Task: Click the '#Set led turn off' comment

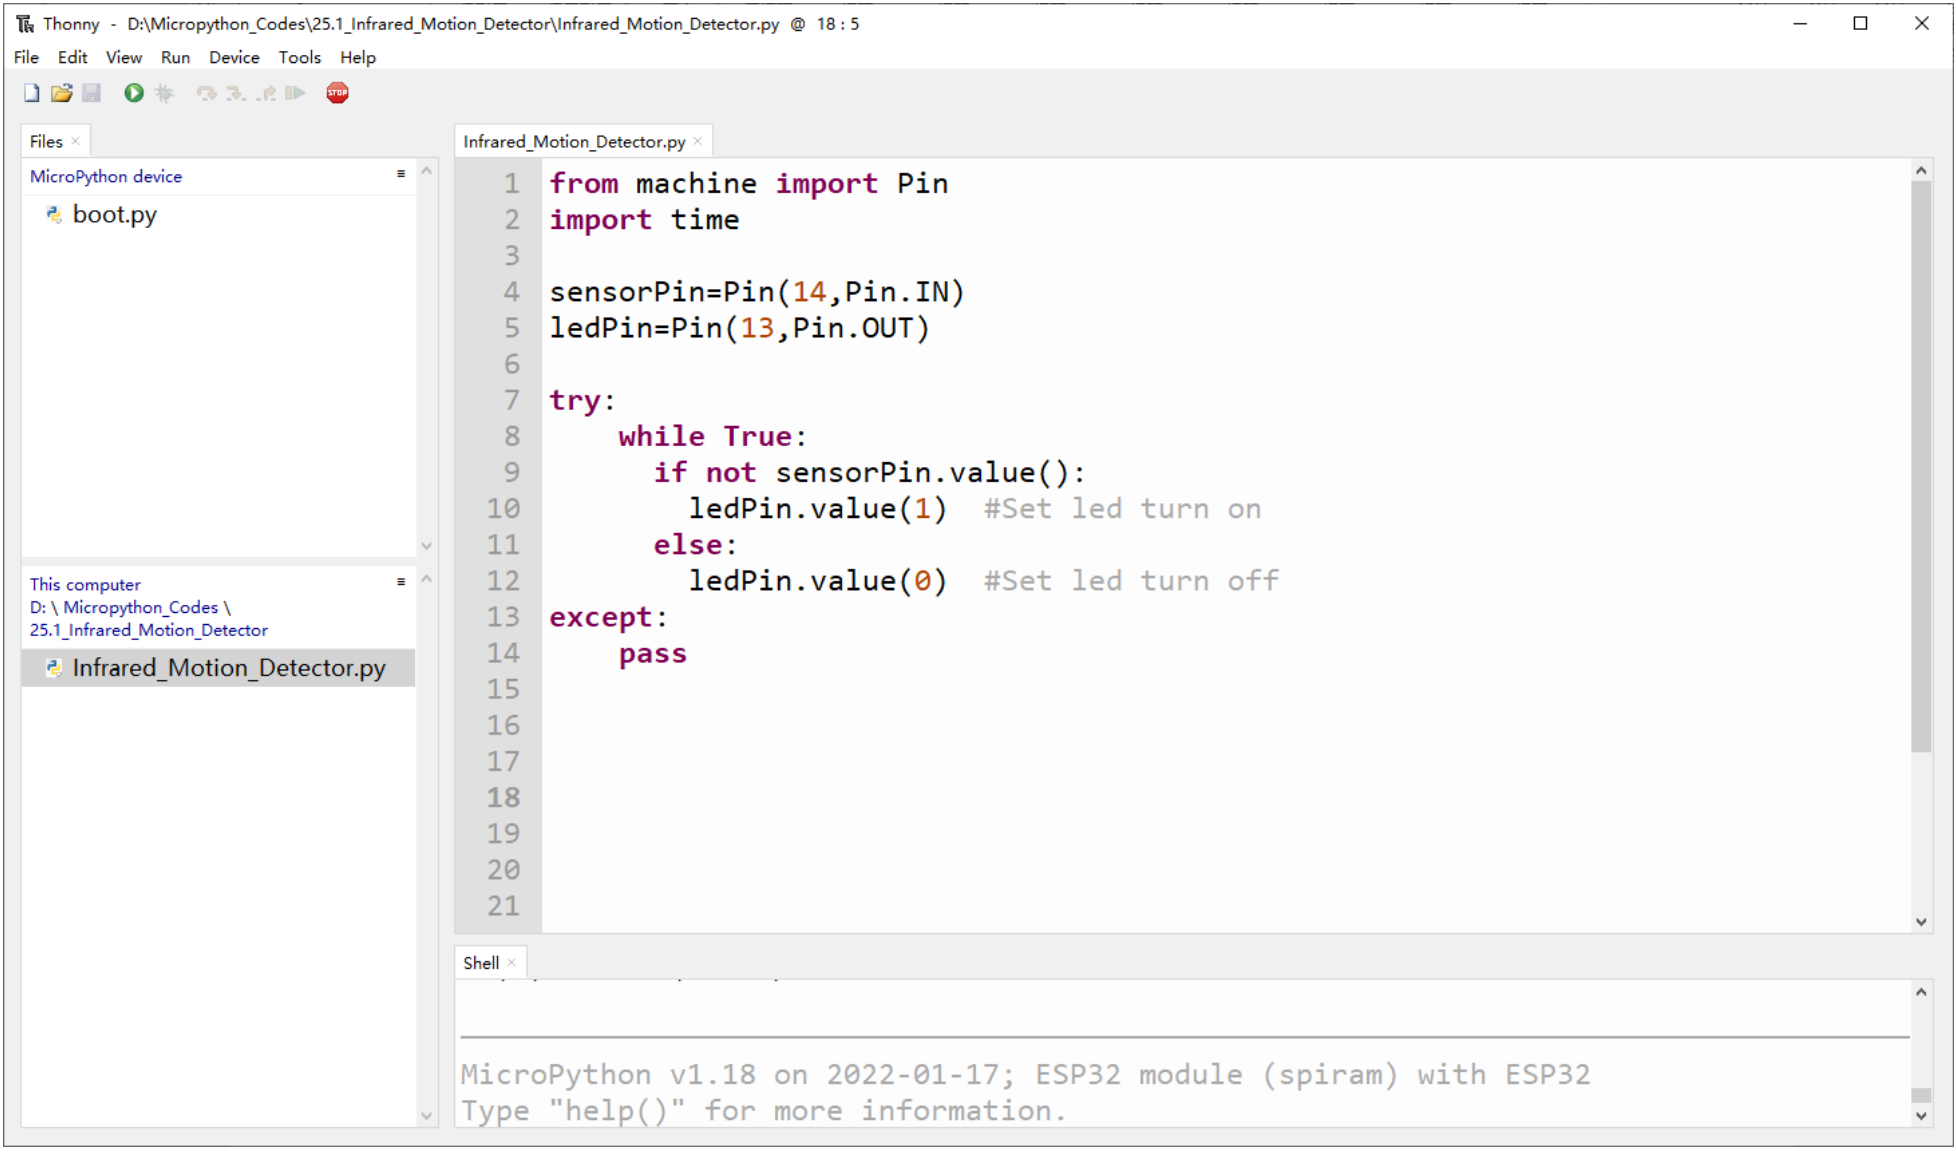Action: click(x=1131, y=580)
